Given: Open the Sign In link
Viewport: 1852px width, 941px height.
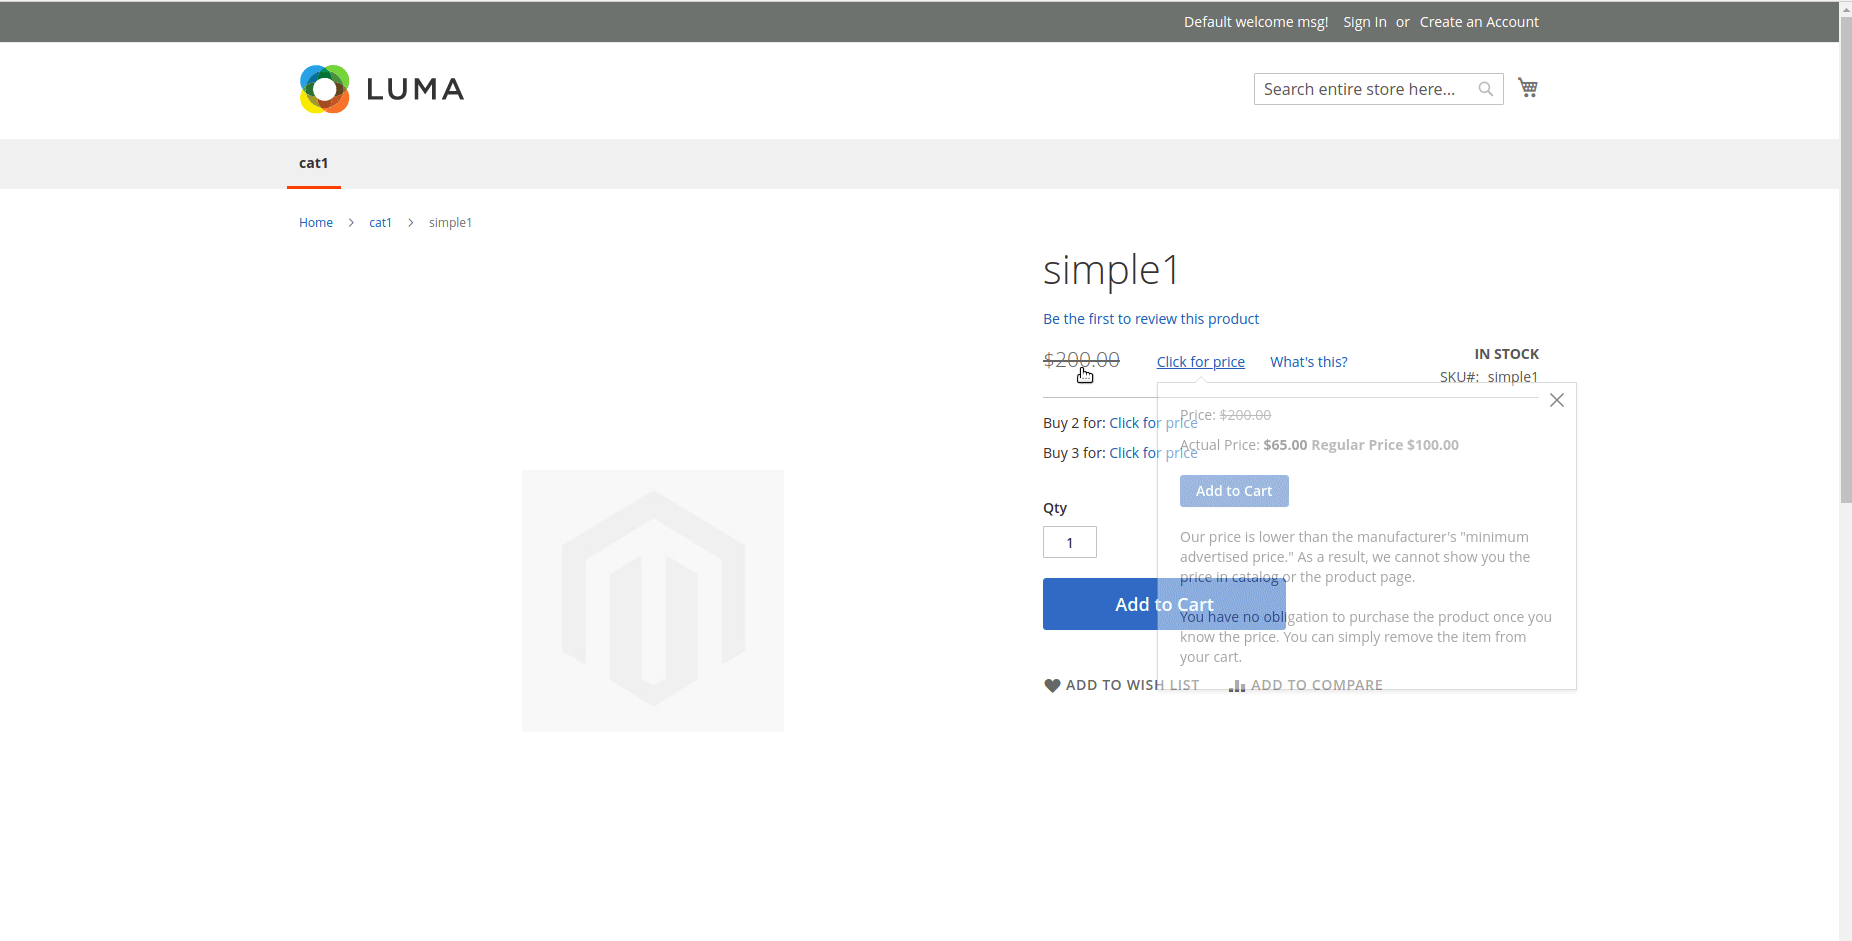Looking at the screenshot, I should click(x=1365, y=22).
